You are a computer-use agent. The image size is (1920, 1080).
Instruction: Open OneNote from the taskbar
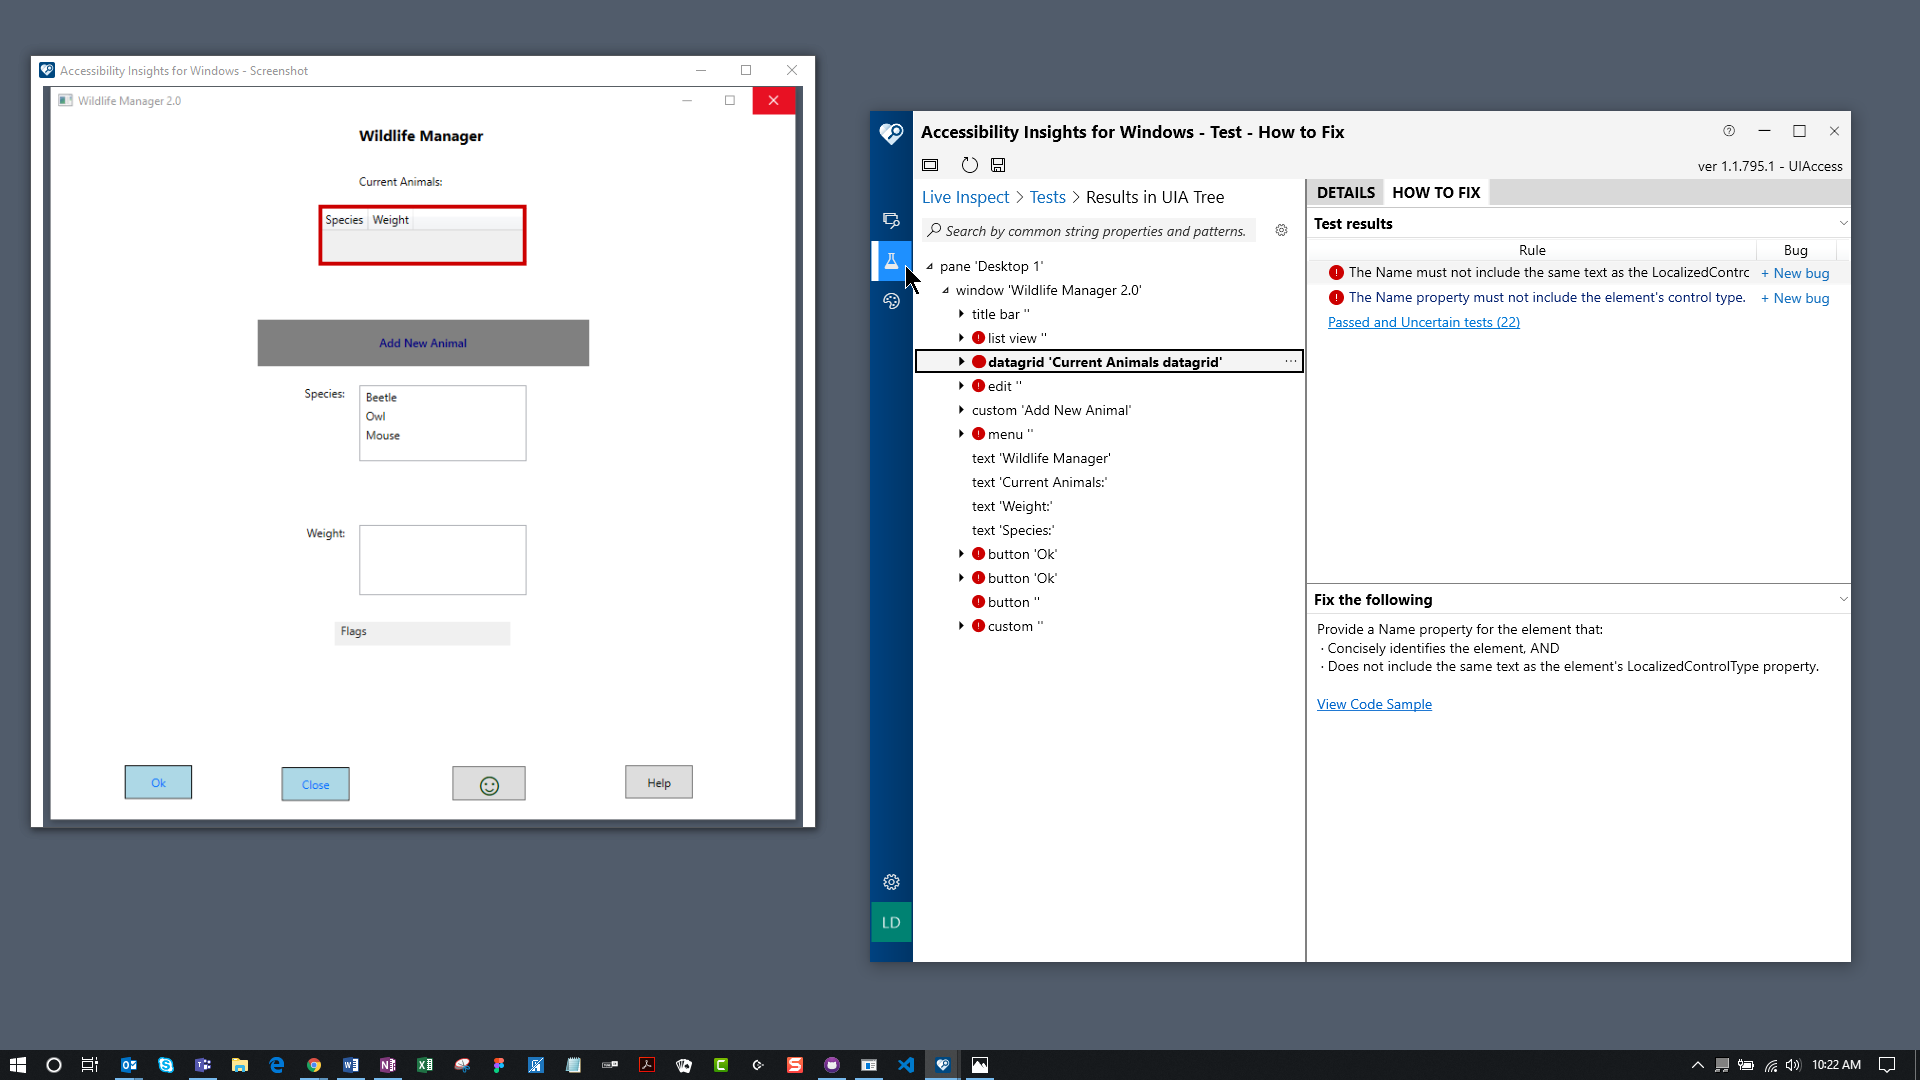[x=388, y=1065]
